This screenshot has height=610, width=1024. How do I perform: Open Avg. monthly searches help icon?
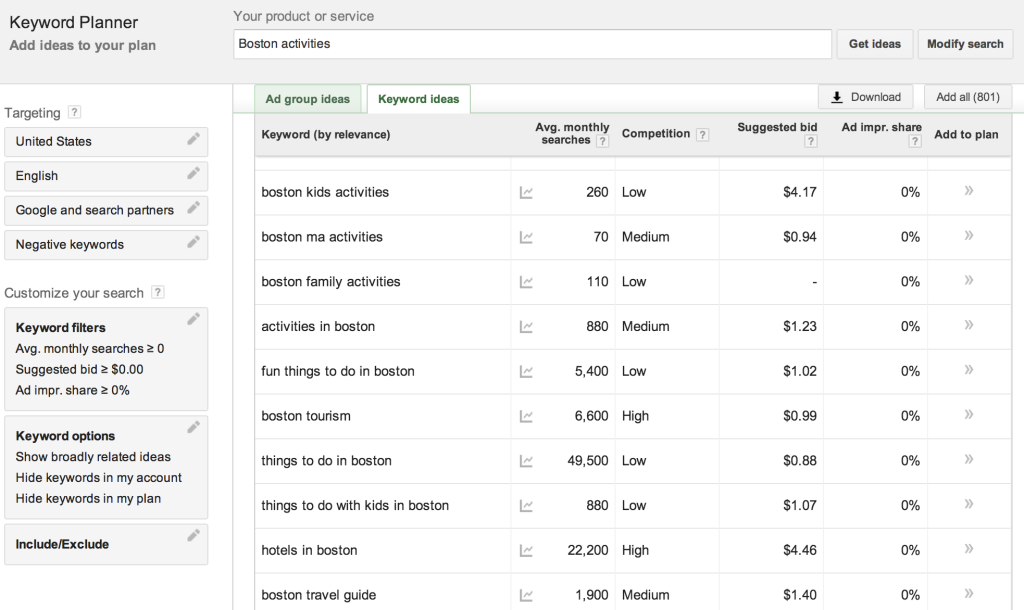(x=603, y=141)
